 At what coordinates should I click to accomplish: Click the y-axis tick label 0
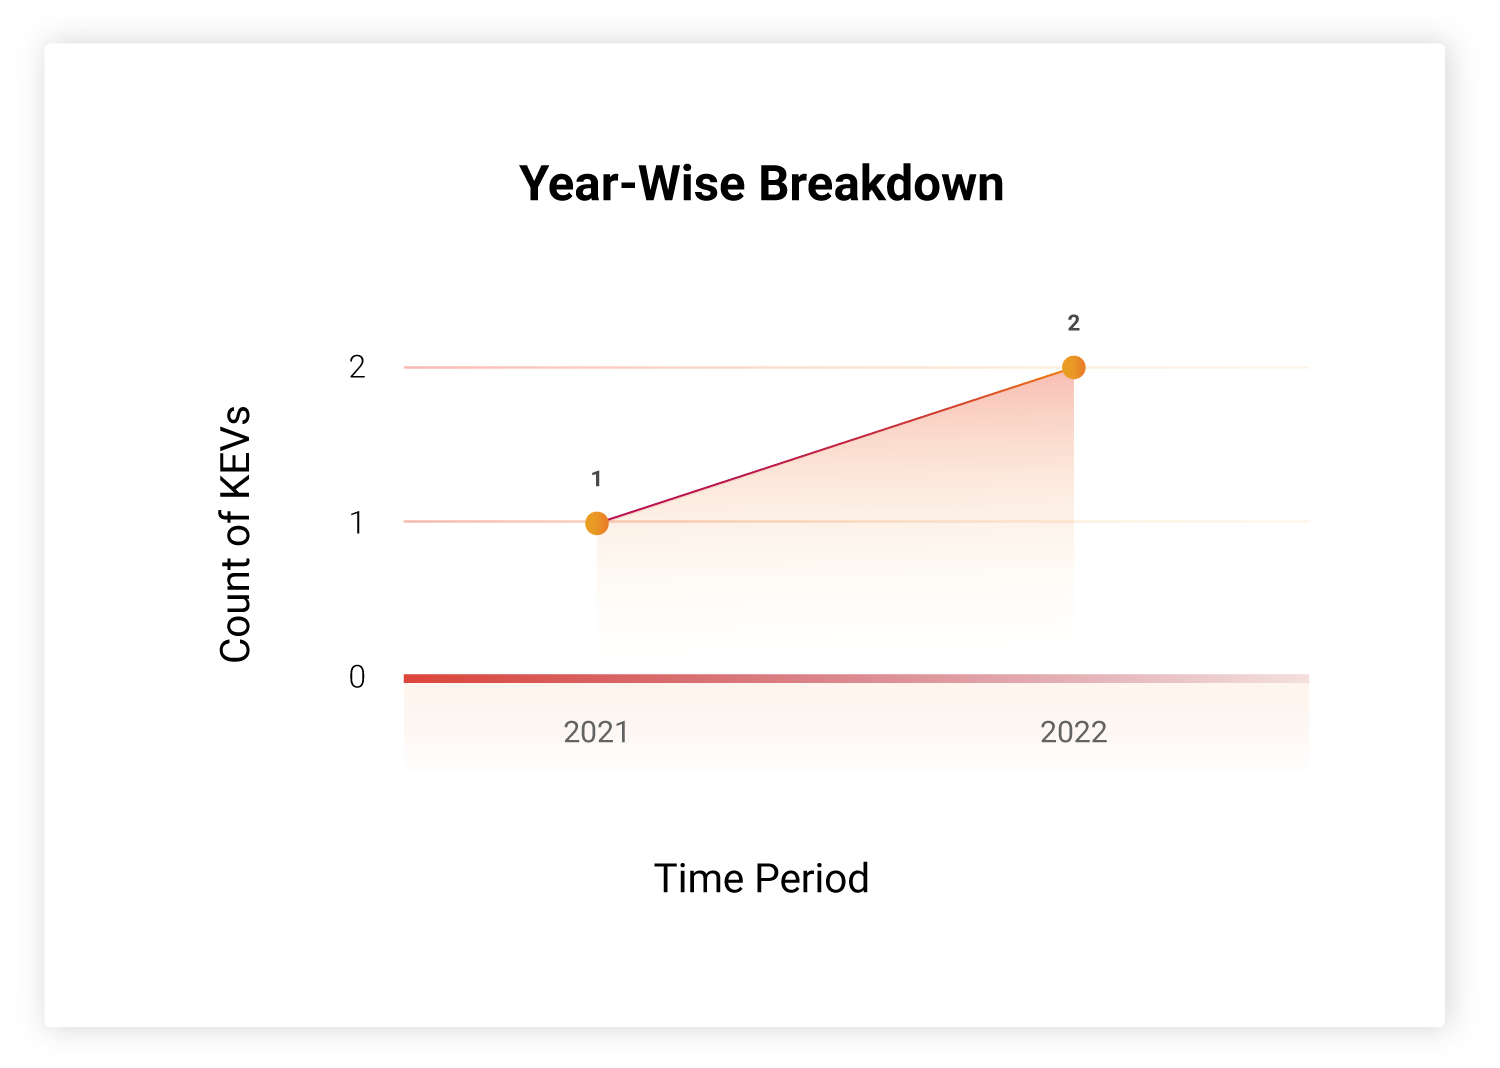[357, 678]
